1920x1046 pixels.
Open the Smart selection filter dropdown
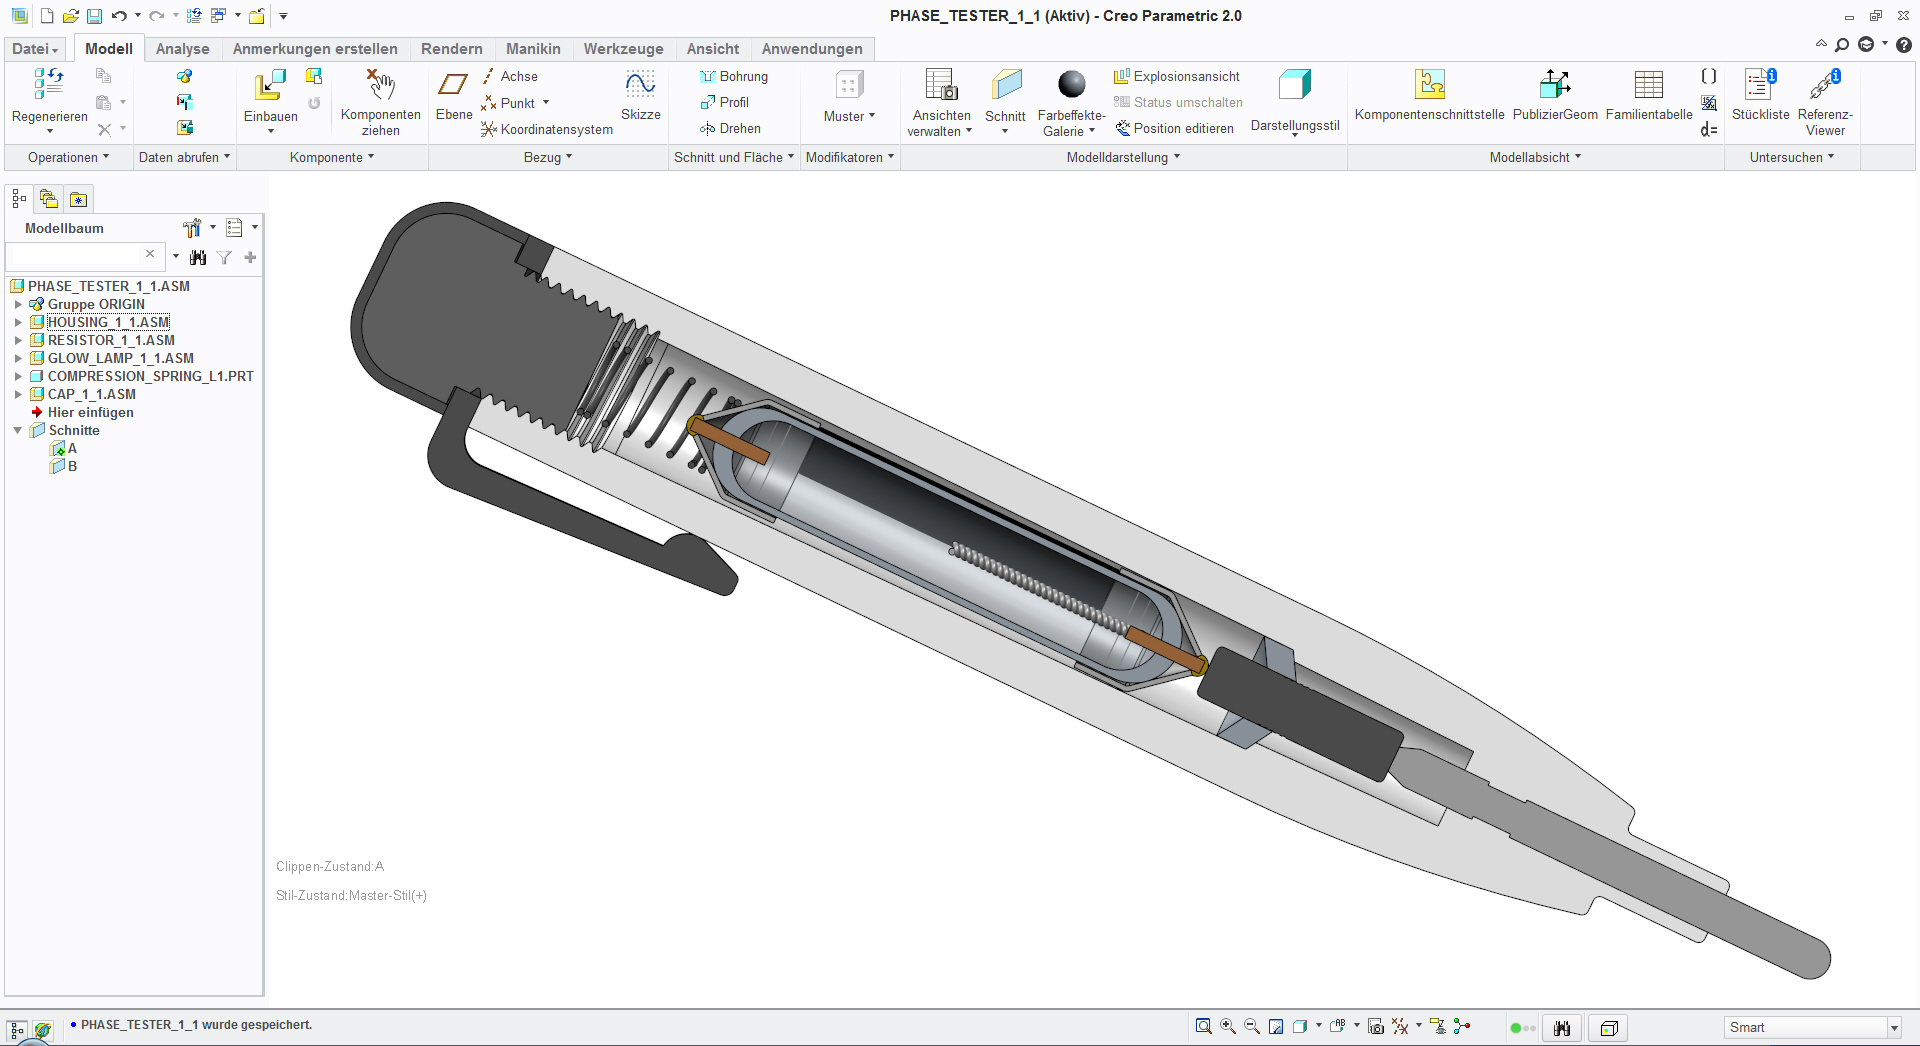pos(1893,1028)
